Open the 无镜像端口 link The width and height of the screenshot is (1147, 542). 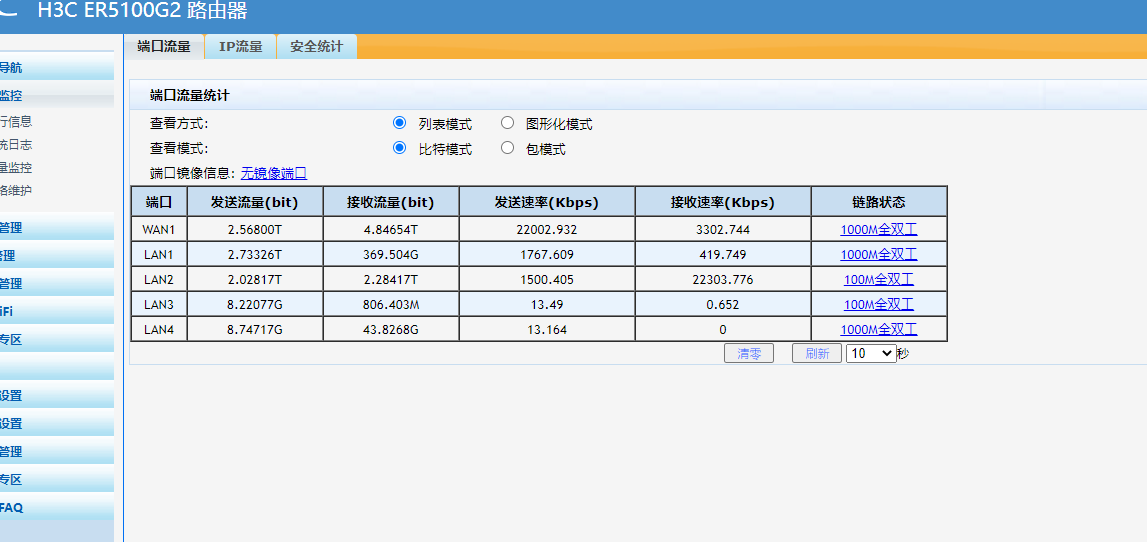point(274,173)
